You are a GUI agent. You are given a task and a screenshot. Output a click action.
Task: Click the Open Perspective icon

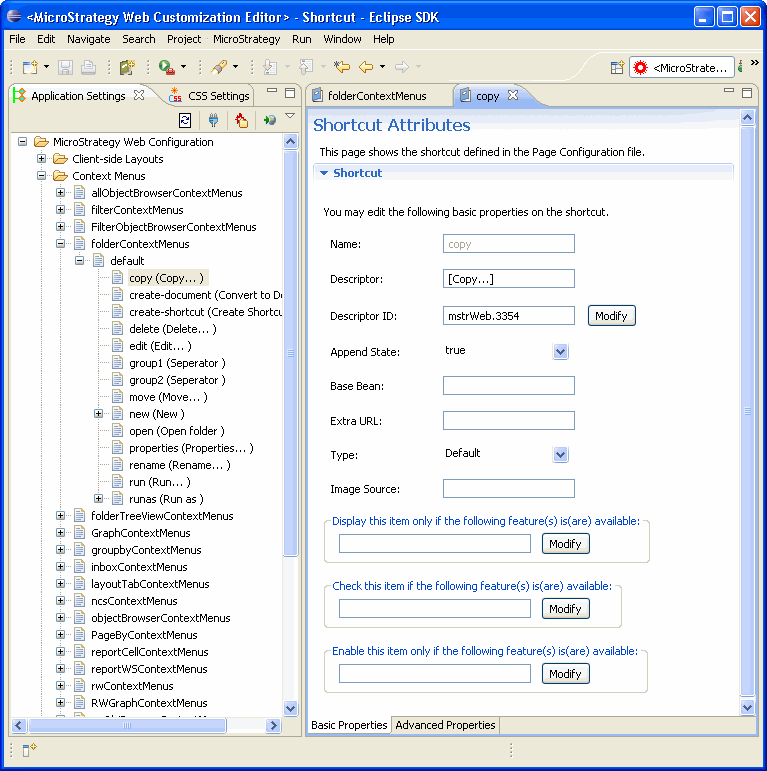click(x=617, y=67)
